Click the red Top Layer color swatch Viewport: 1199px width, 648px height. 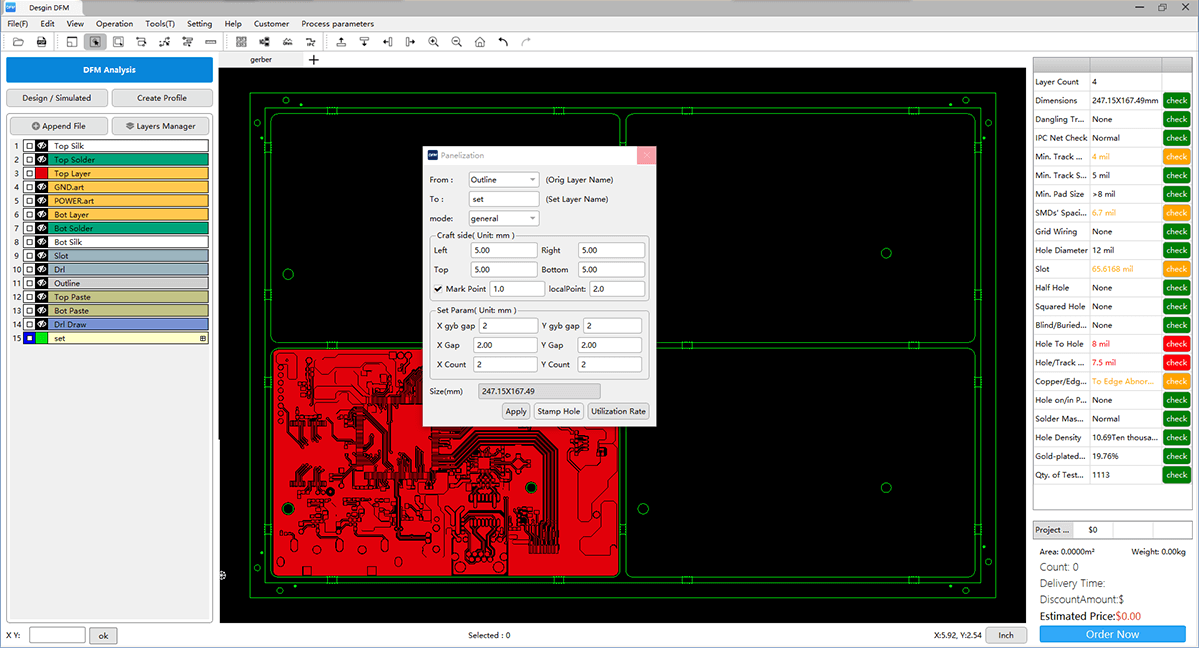(x=42, y=174)
